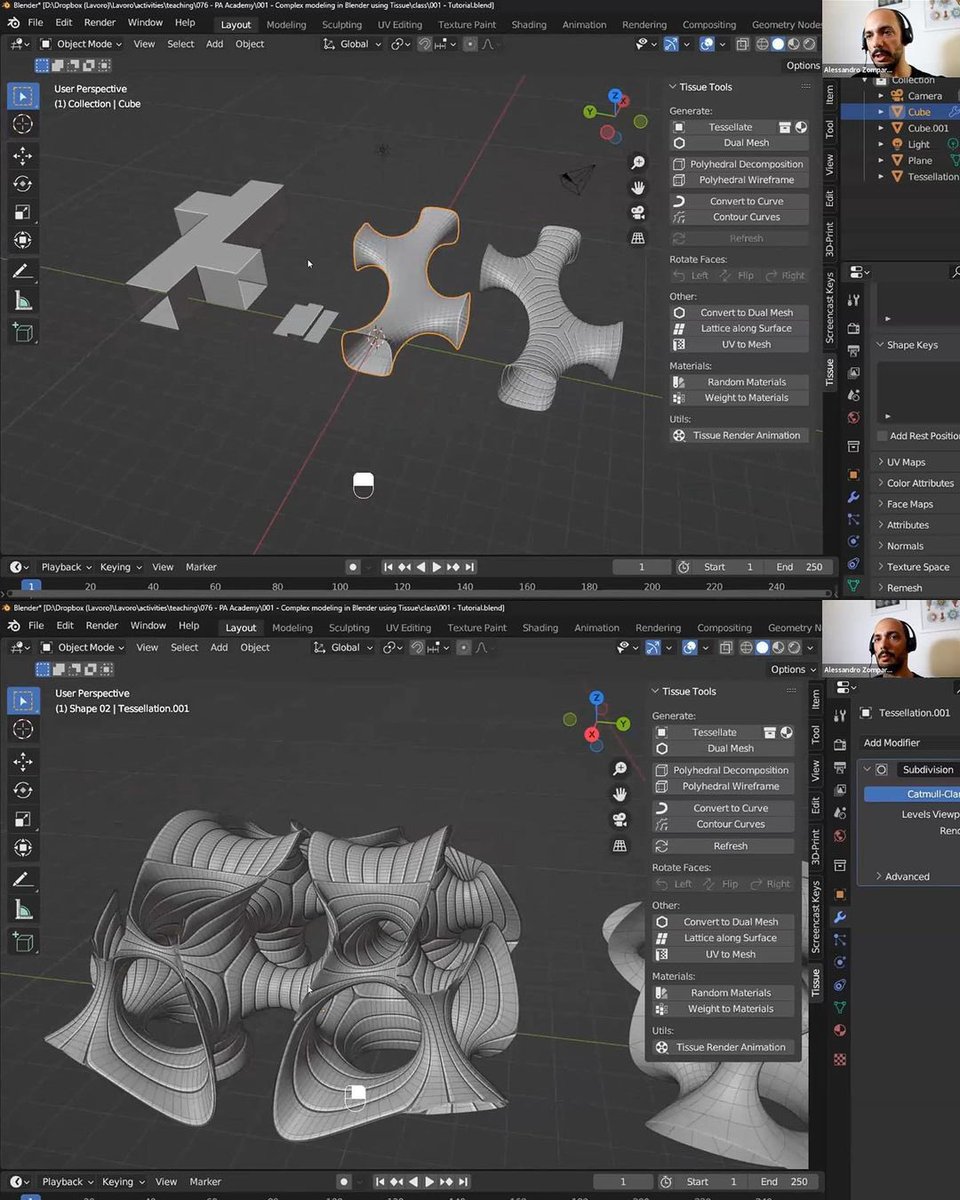960x1200 pixels.
Task: Click the End frame 250 field
Action: 800,567
